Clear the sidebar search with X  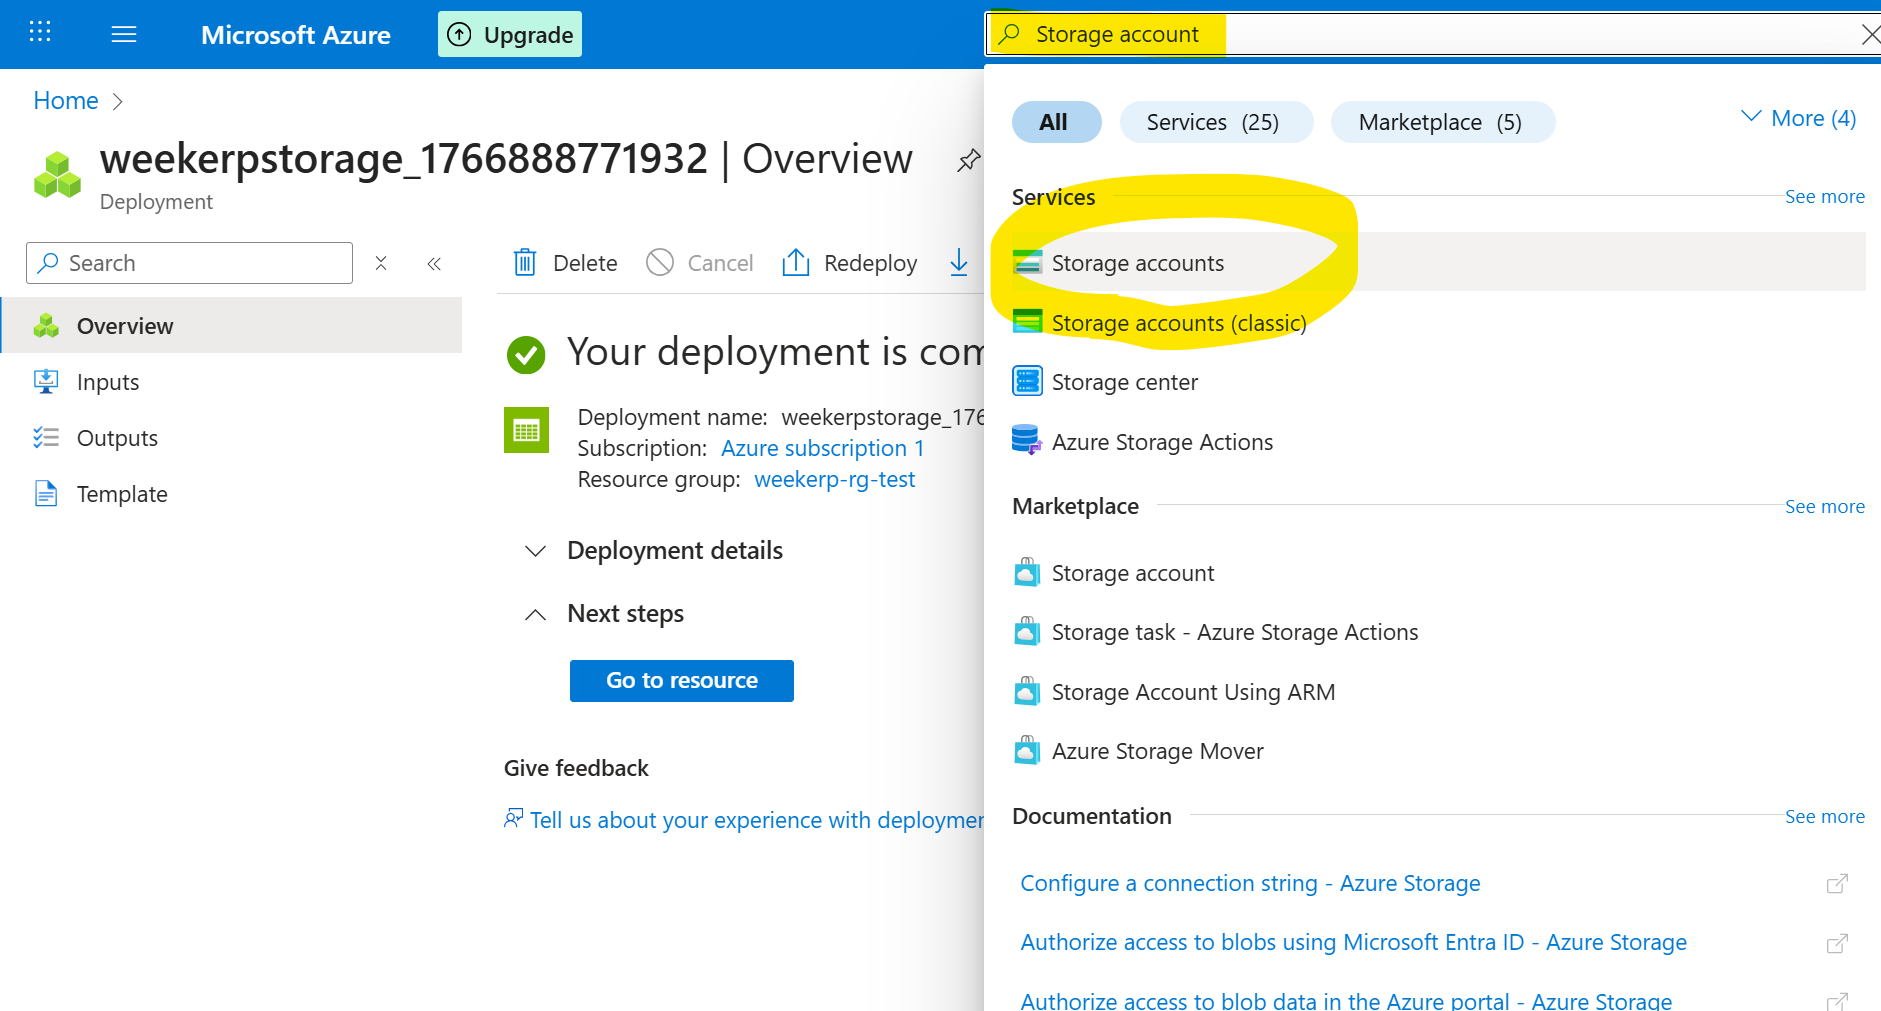[x=381, y=263]
